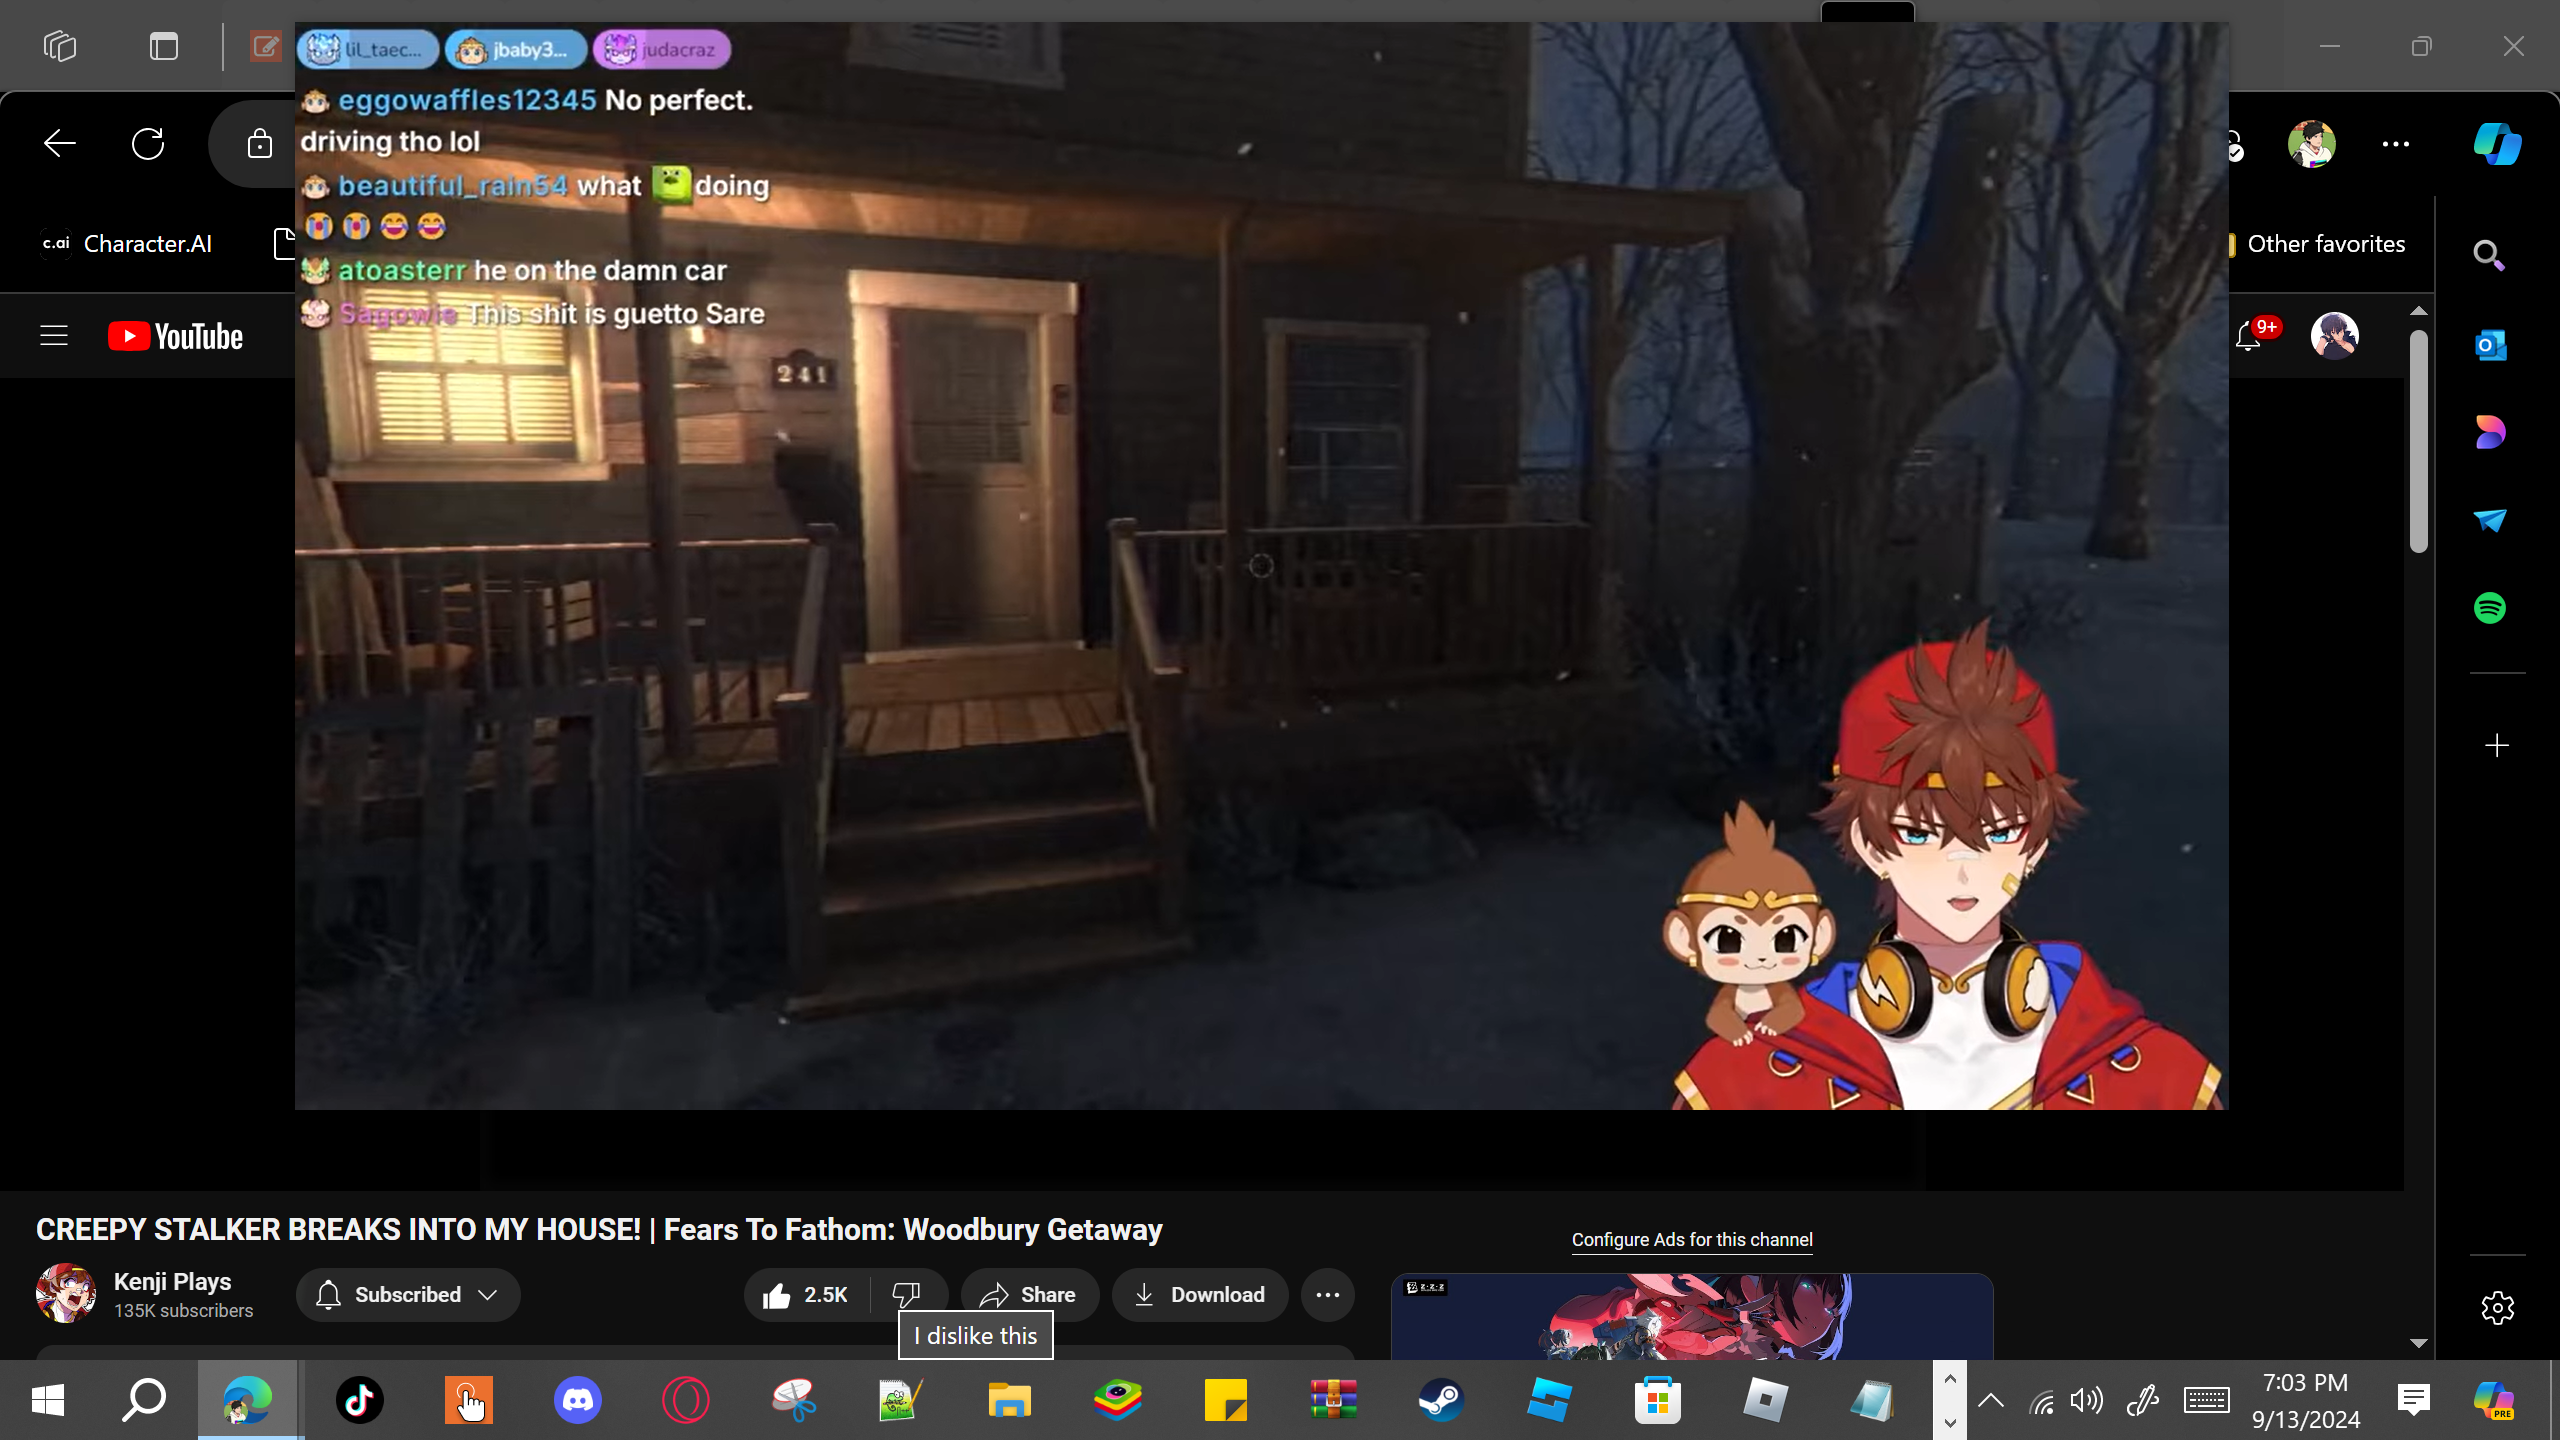Click the video player to pause

coord(1262,566)
